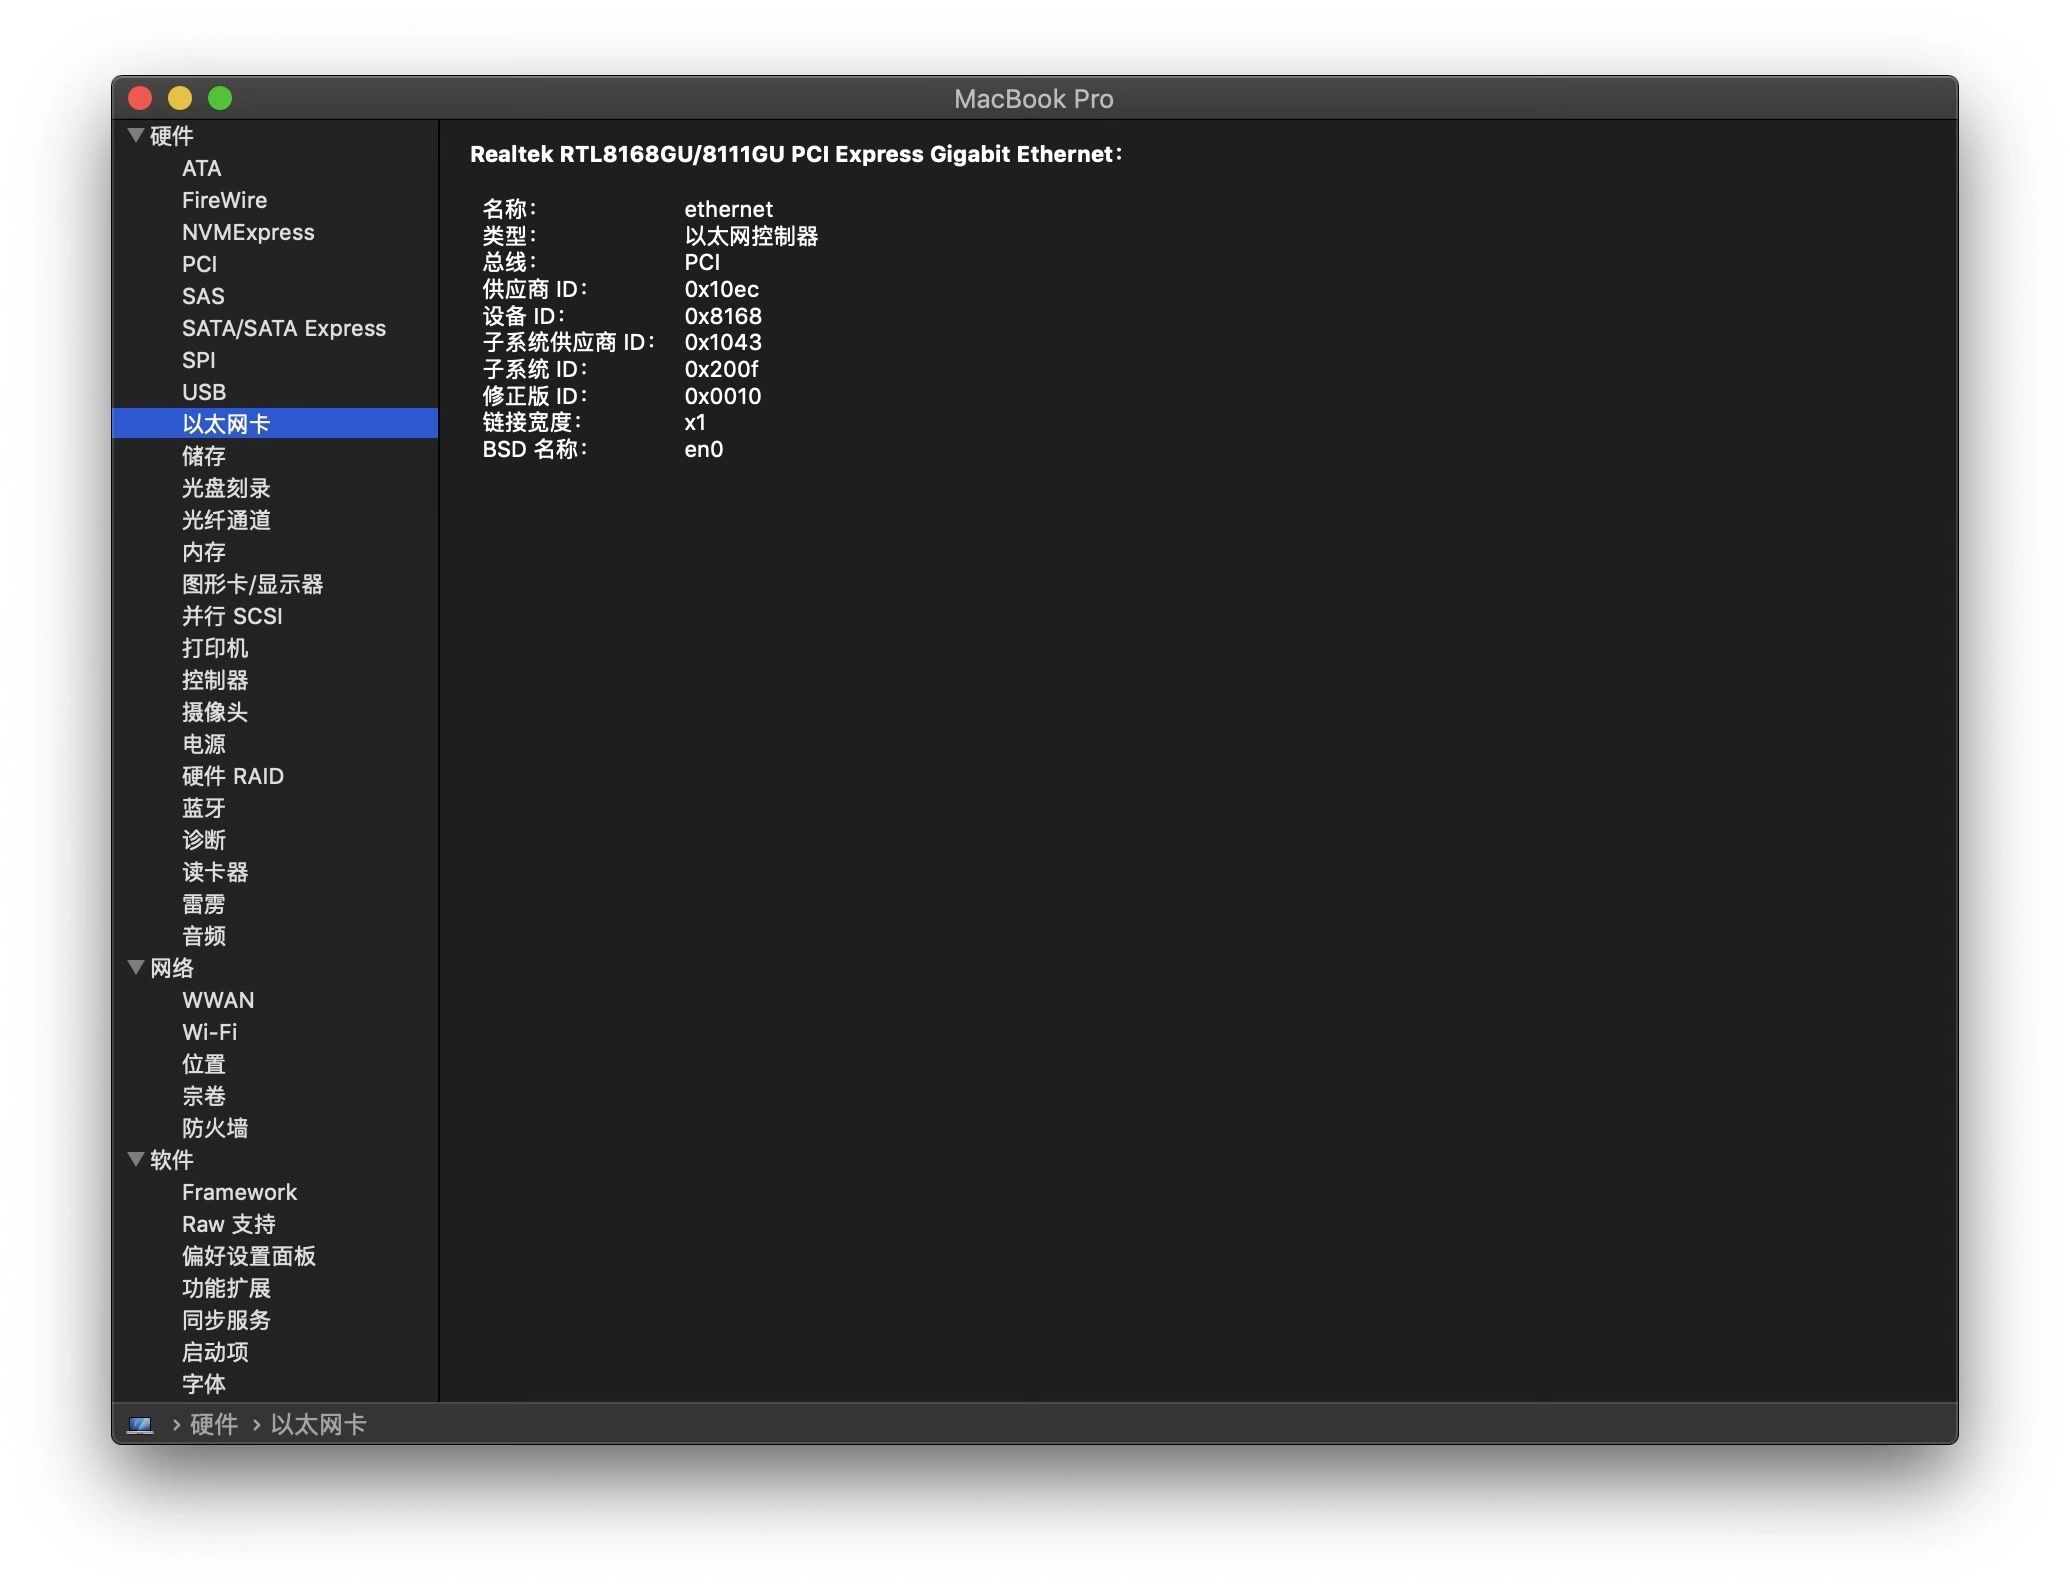Open 储存 in the sidebar
The height and width of the screenshot is (1592, 2070).
pos(204,456)
